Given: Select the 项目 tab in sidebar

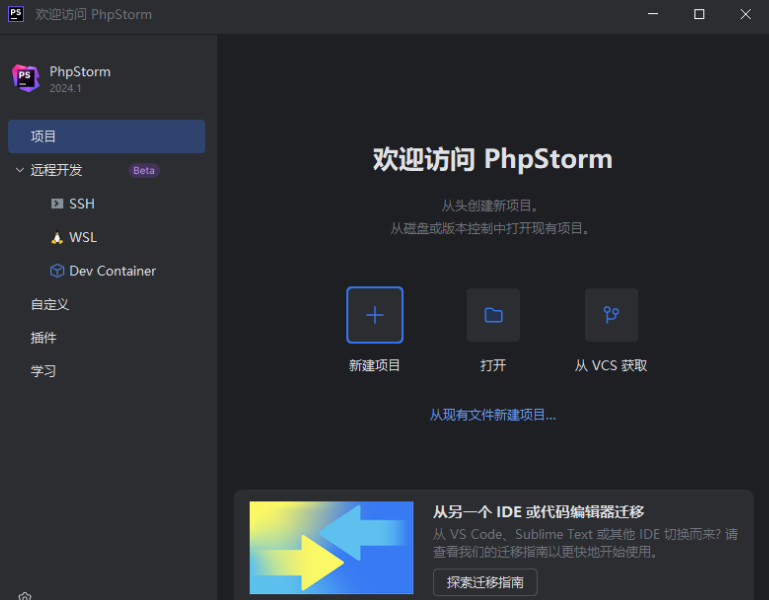Looking at the screenshot, I should [x=106, y=136].
